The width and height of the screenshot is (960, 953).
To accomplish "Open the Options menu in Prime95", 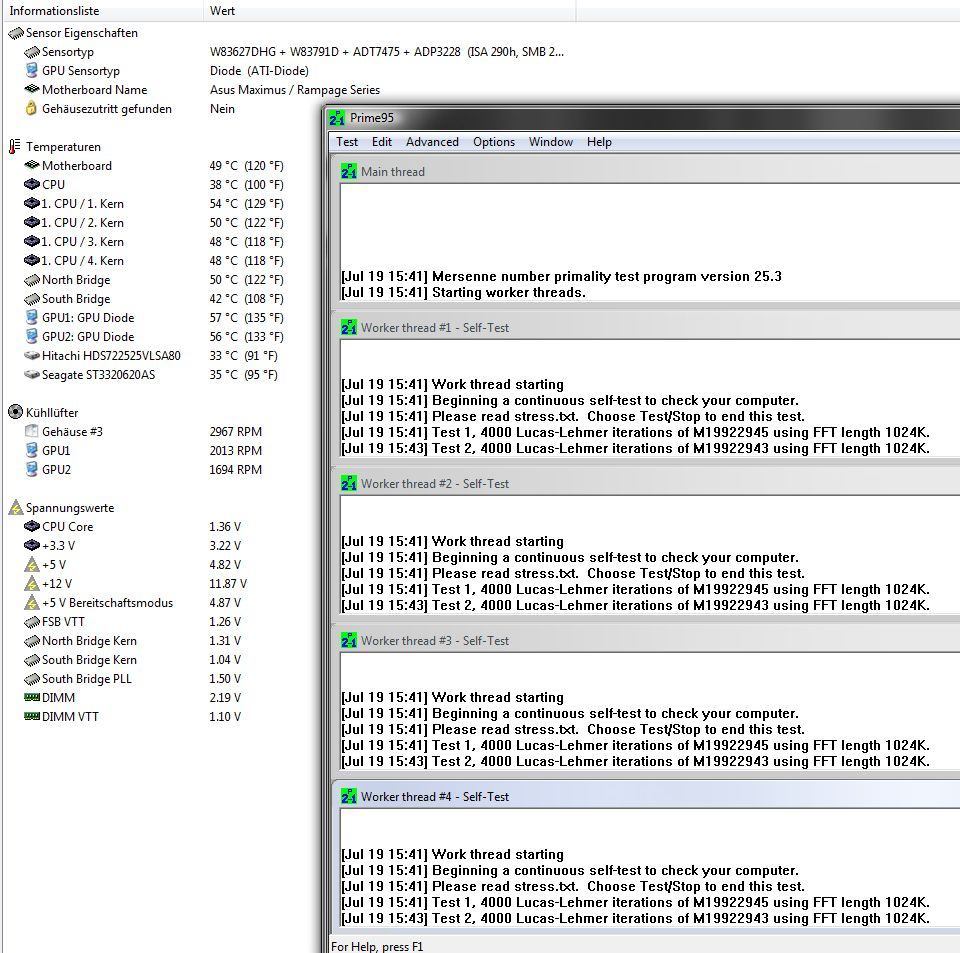I will click(x=493, y=142).
